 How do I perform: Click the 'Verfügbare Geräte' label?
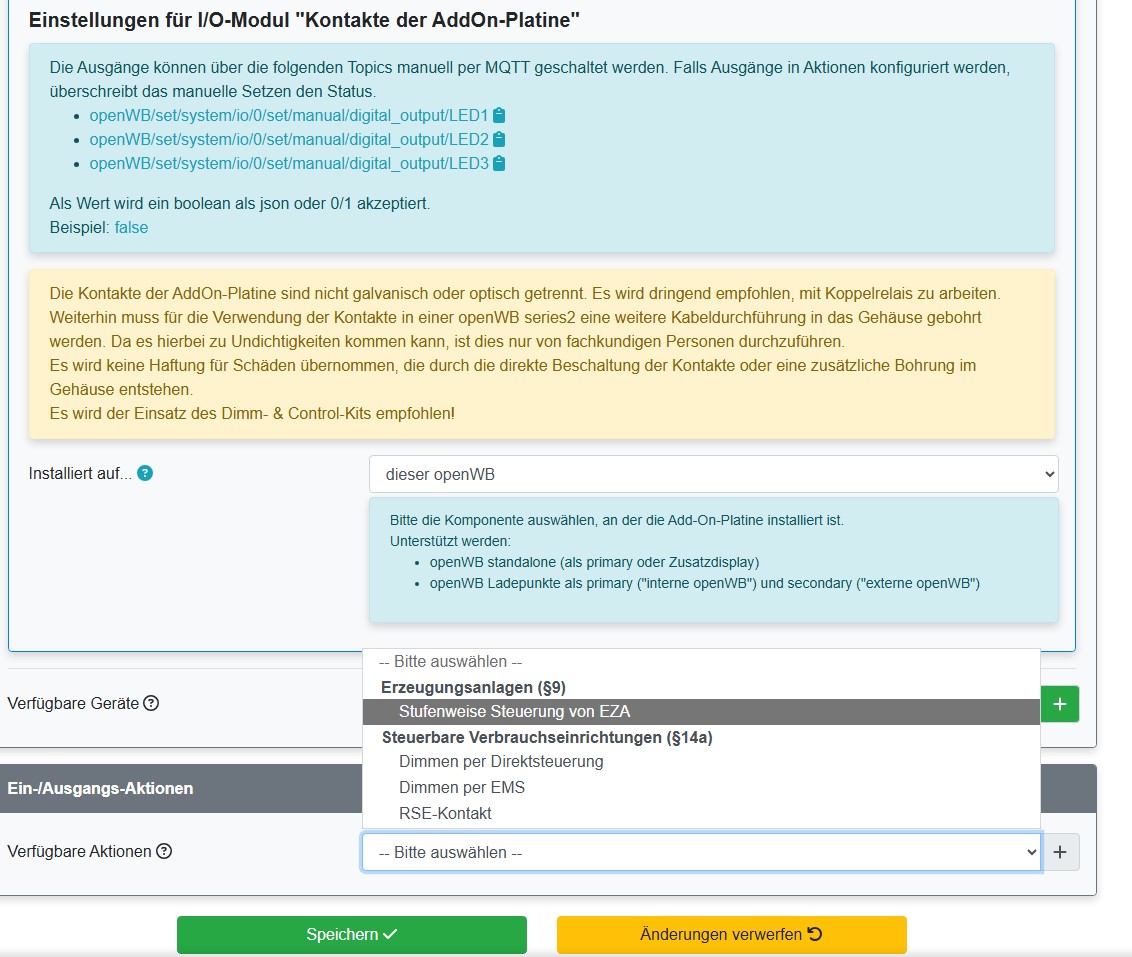tap(73, 704)
